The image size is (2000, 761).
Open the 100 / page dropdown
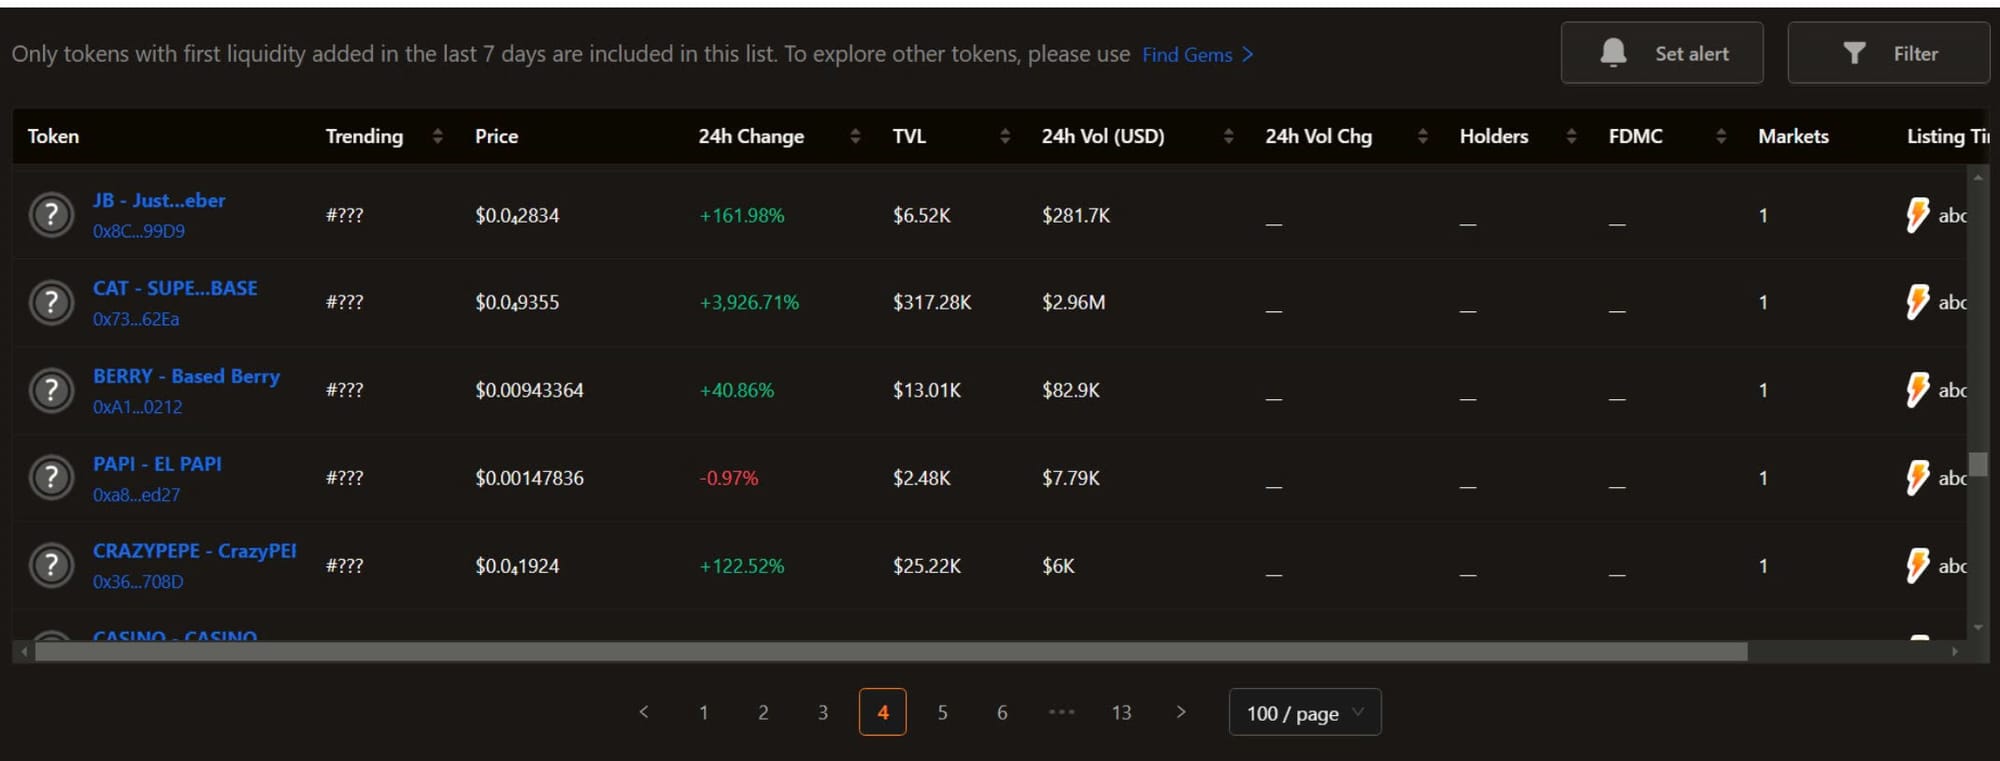(x=1304, y=712)
